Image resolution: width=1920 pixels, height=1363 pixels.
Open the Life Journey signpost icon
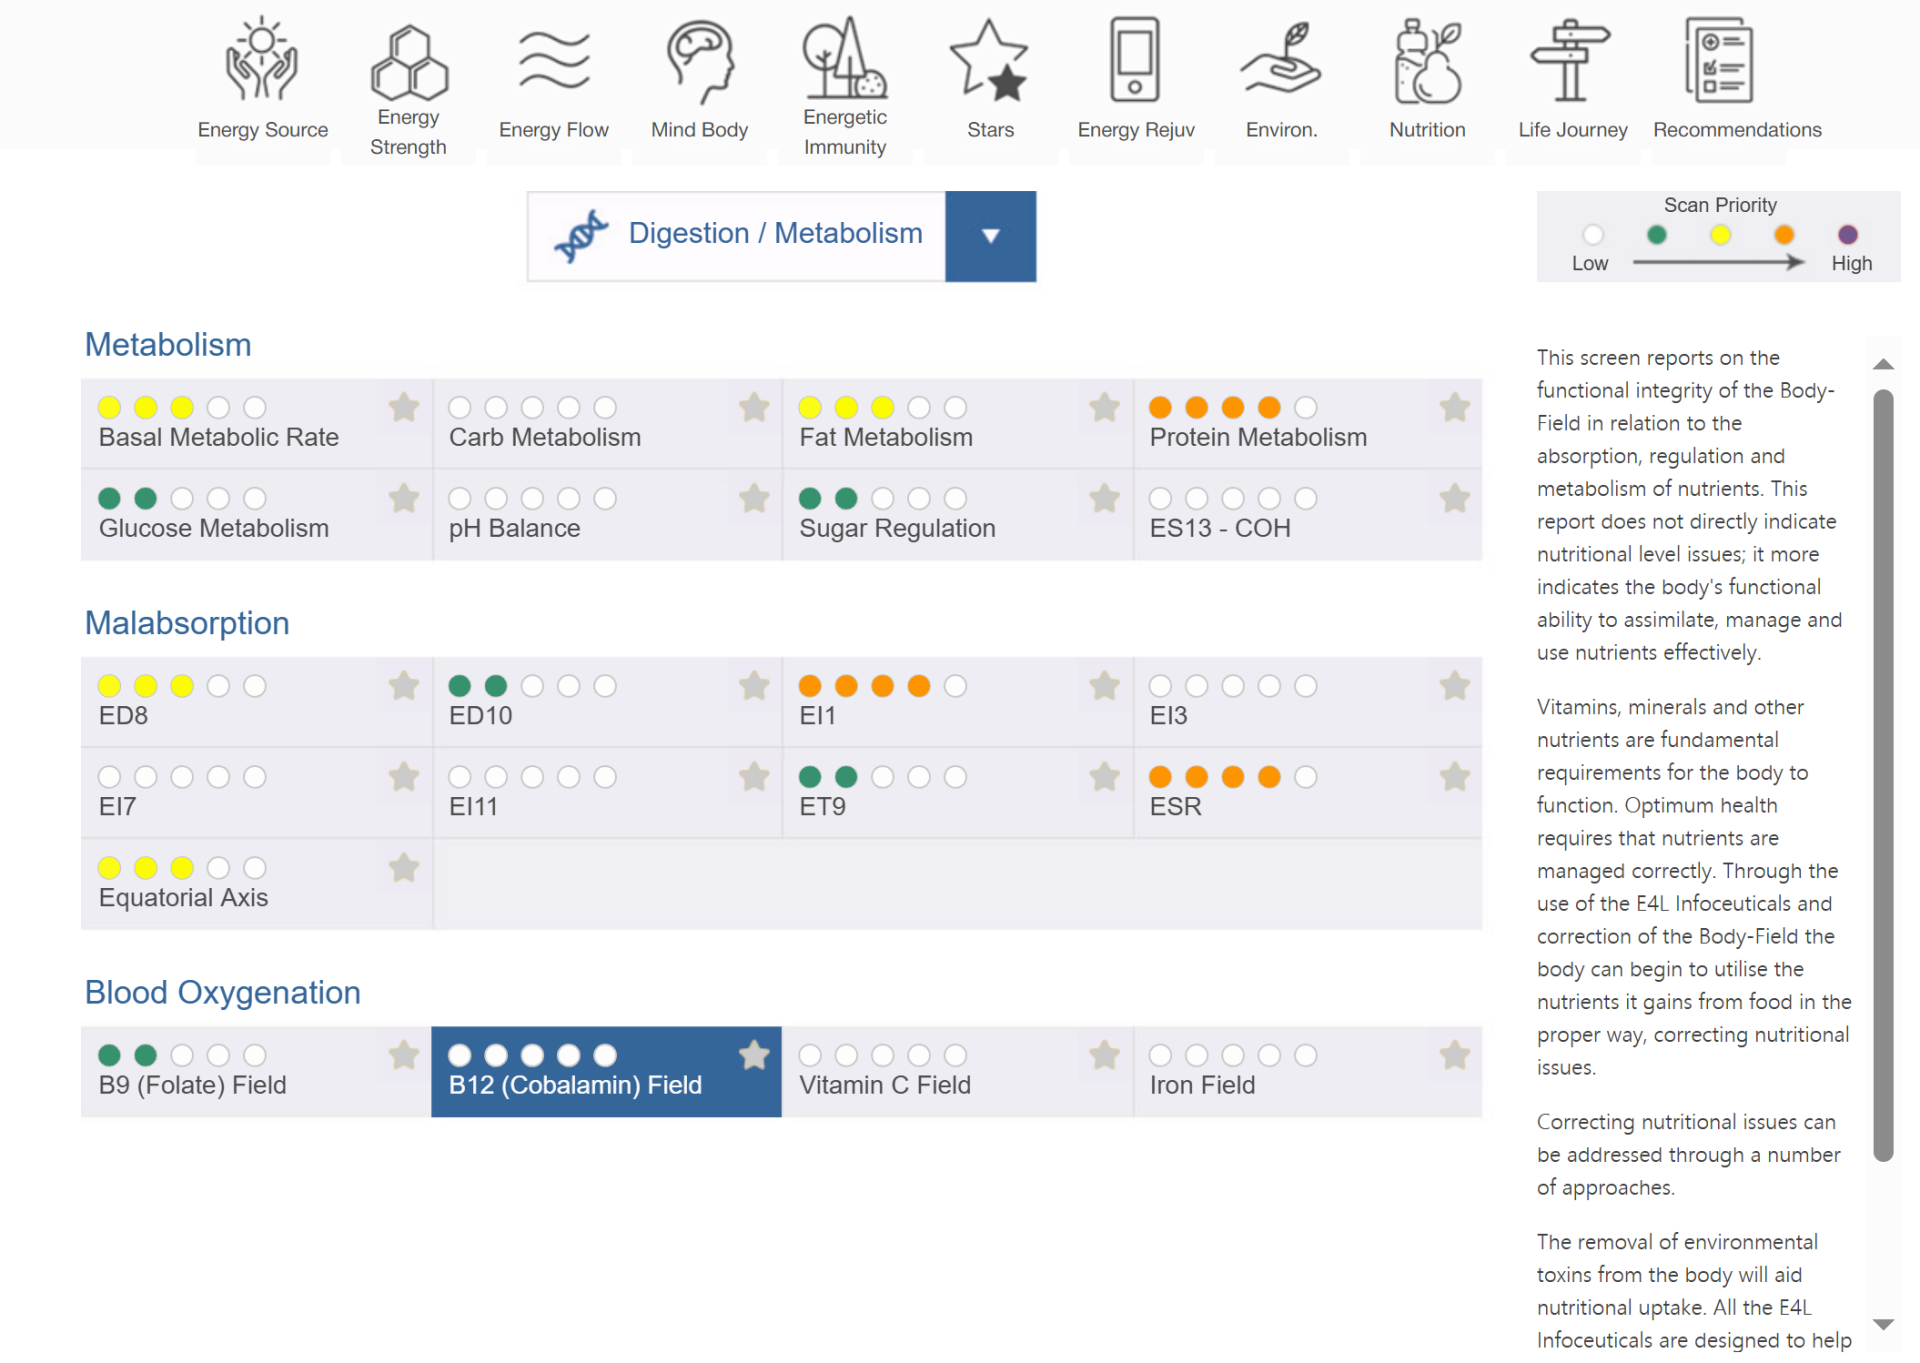pyautogui.click(x=1571, y=60)
